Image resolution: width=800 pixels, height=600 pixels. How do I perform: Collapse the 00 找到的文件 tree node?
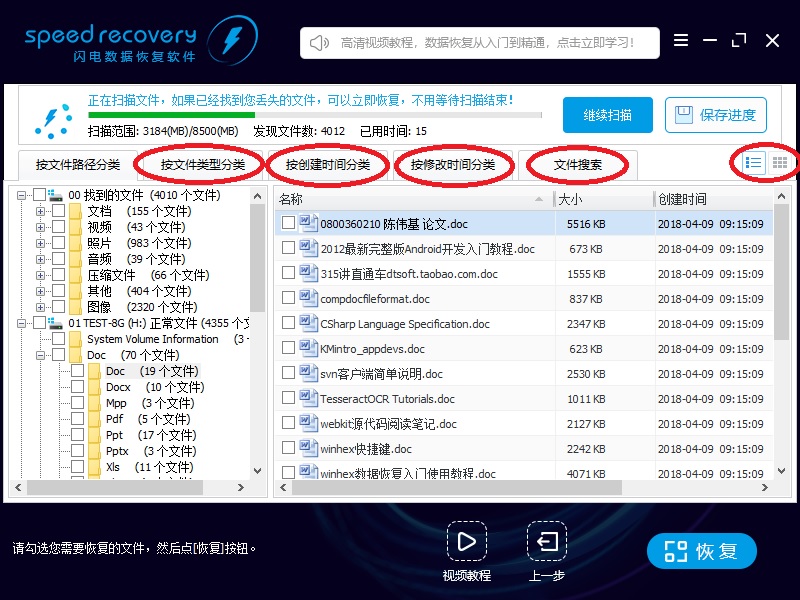(x=22, y=195)
